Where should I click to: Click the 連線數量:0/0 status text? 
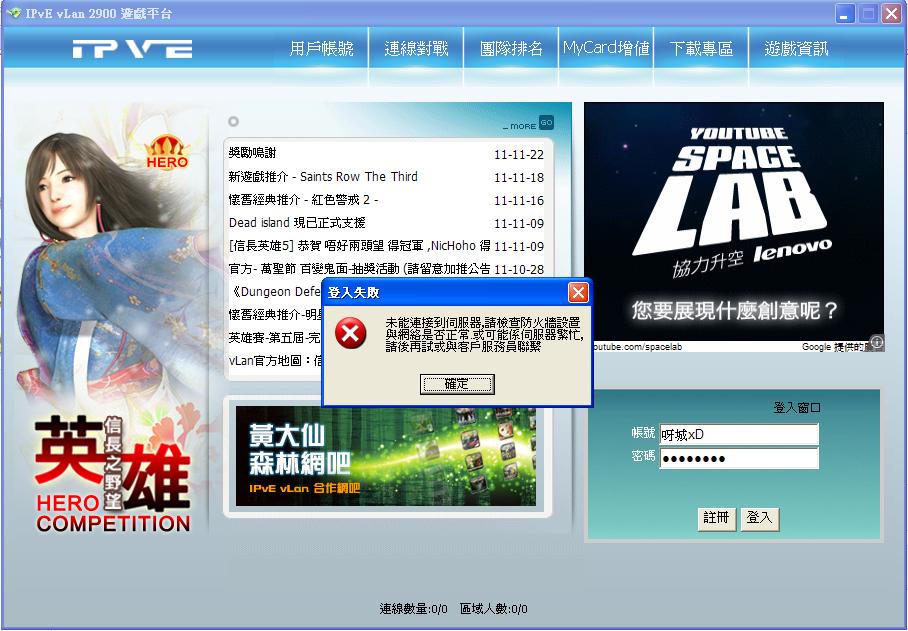(x=413, y=609)
